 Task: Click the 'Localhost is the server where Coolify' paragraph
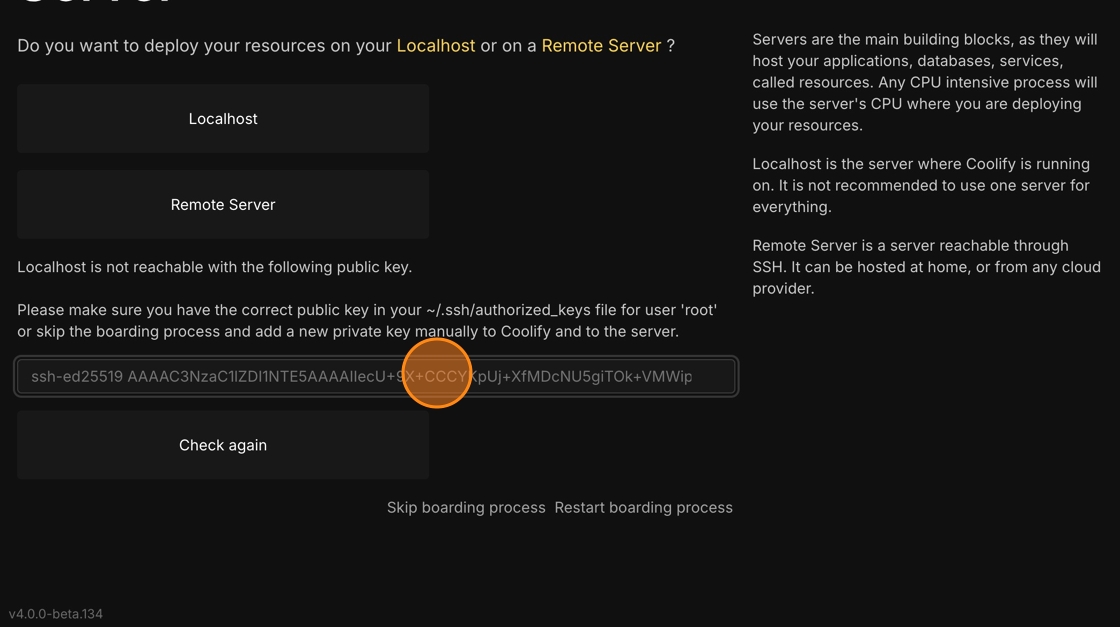pos(920,185)
